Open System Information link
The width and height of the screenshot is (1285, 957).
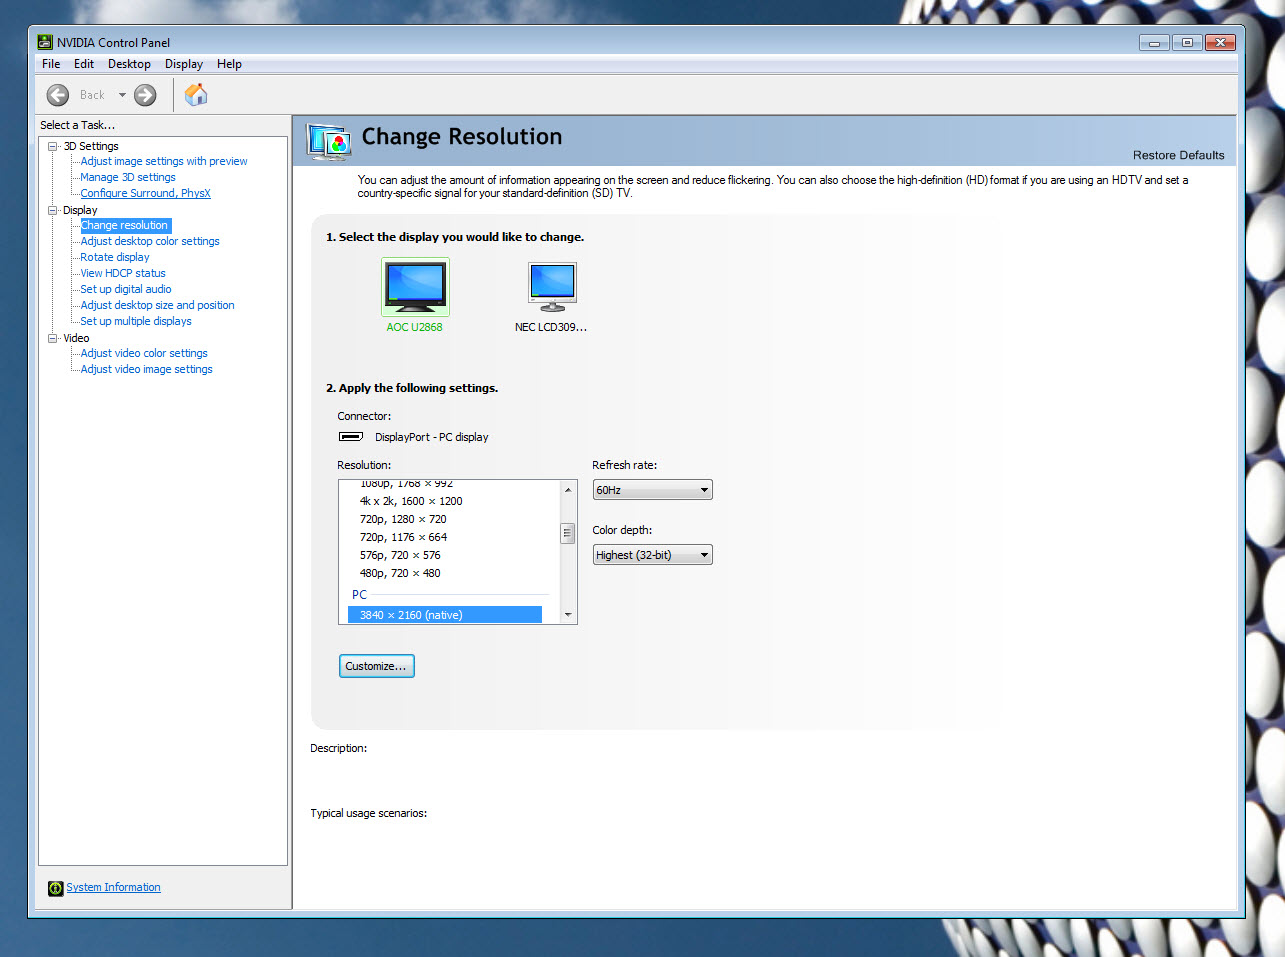113,887
